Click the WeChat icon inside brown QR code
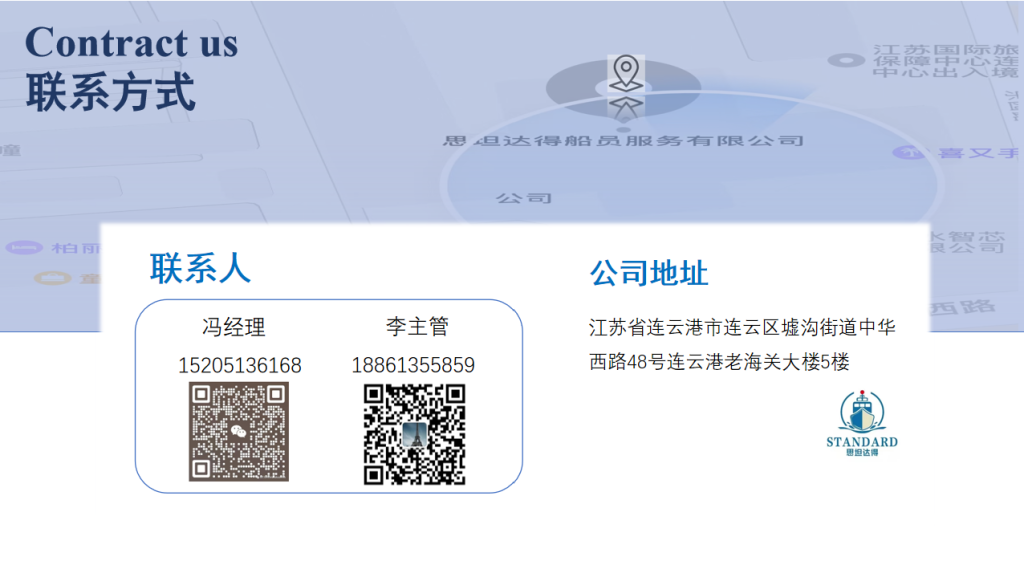Image resolution: width=1024 pixels, height=569 pixels. point(238,431)
